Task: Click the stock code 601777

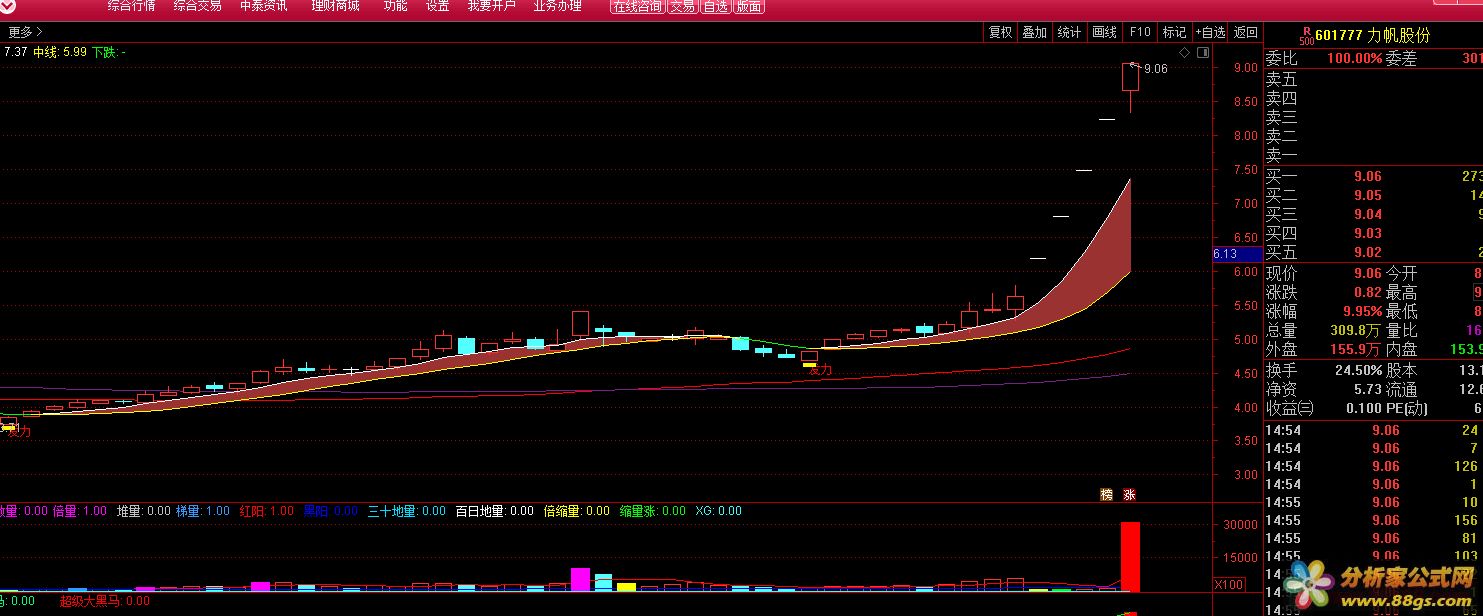Action: tap(1340, 35)
